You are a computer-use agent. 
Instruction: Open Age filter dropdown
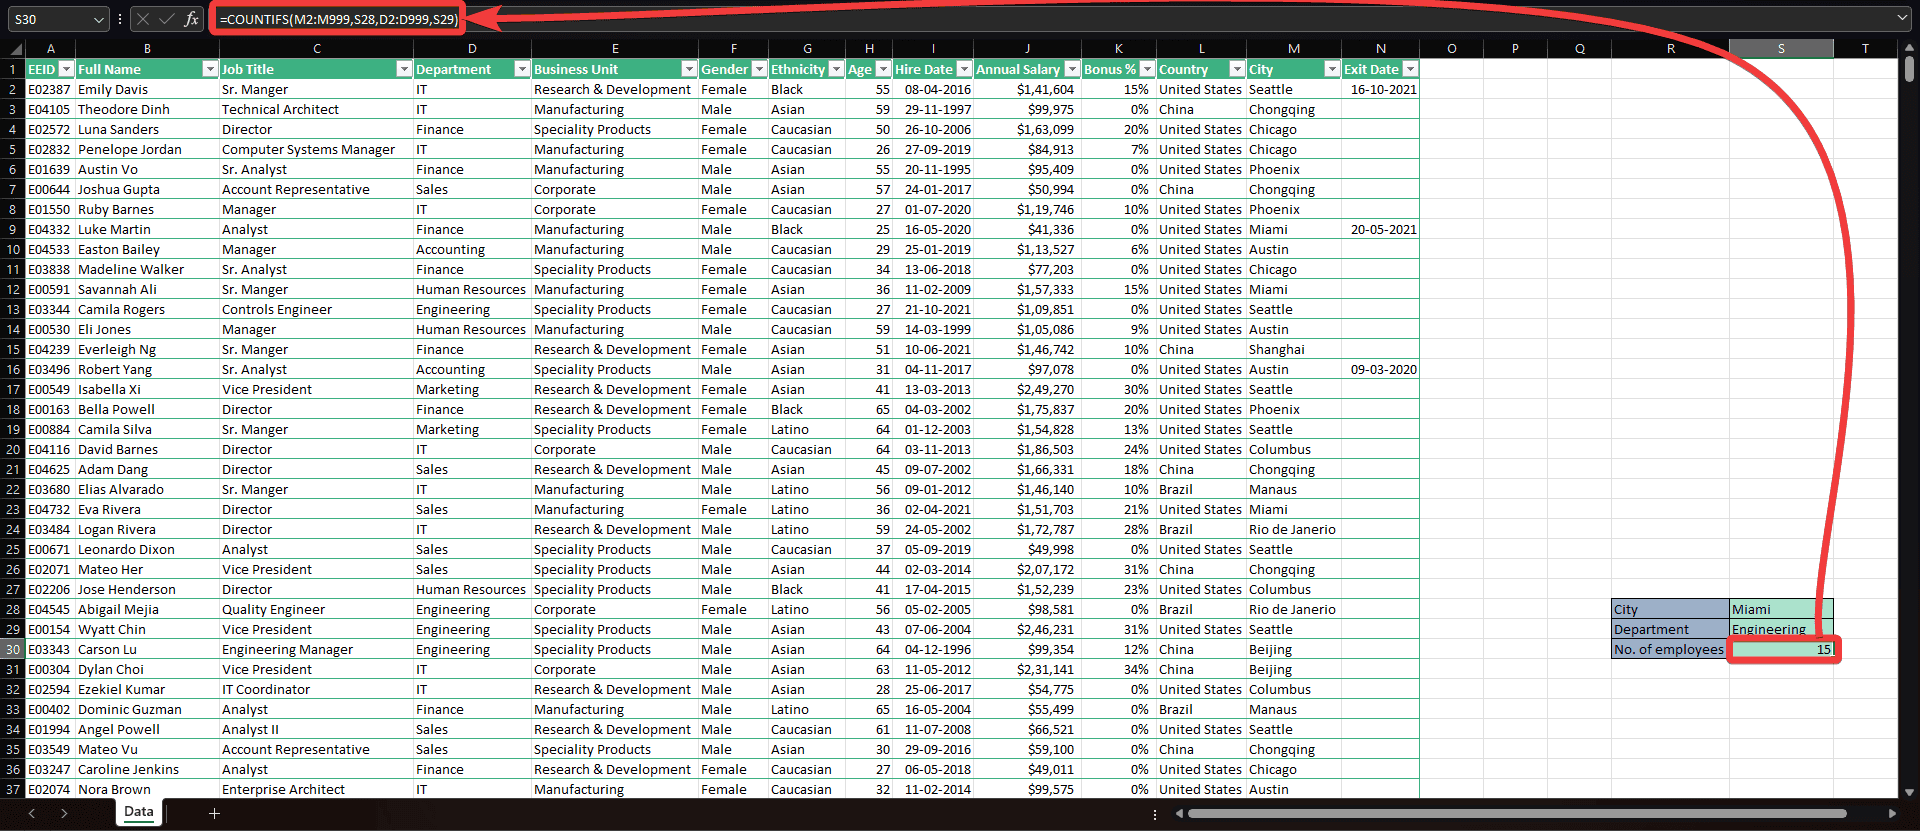(x=883, y=69)
